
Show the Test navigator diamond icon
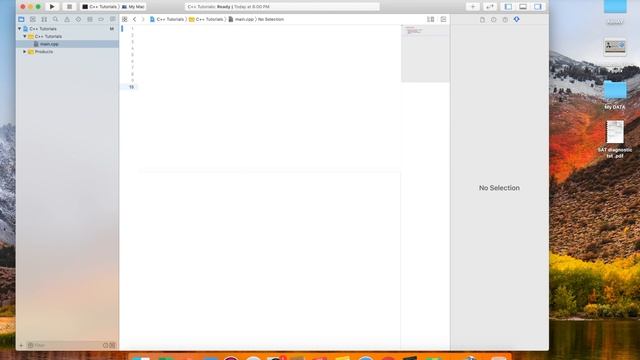(78, 19)
